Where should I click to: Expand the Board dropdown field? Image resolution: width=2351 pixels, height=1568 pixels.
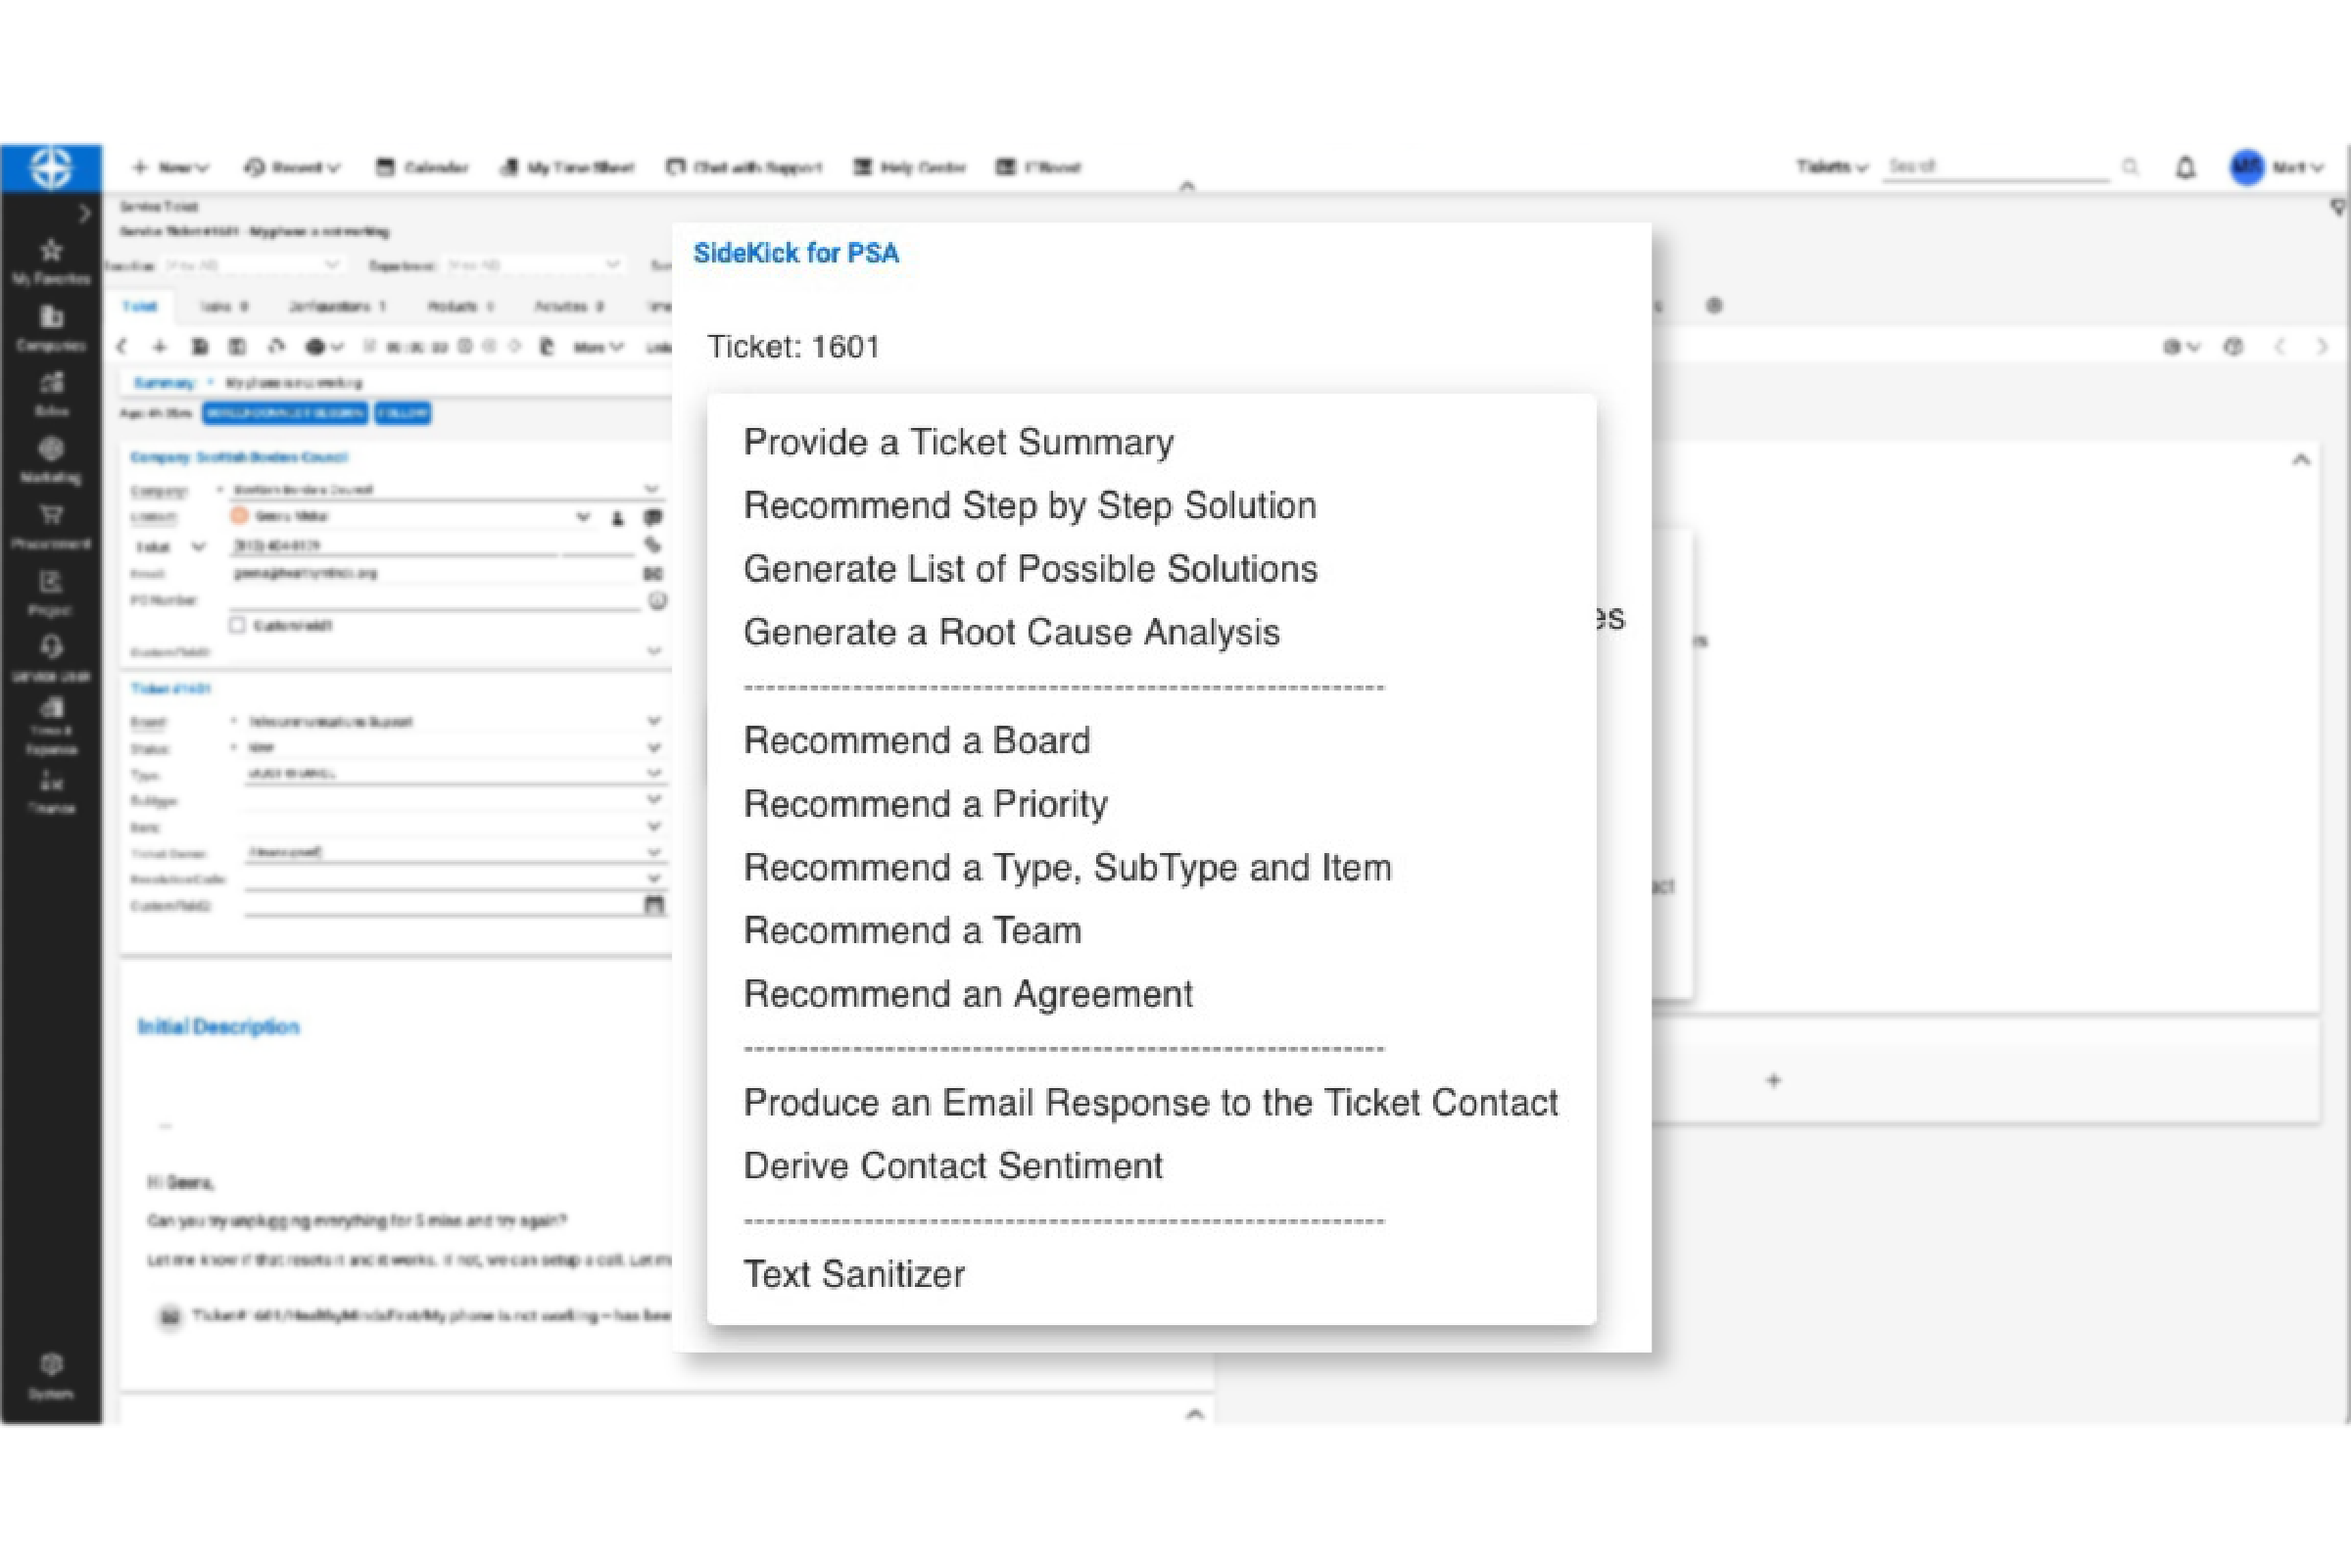coord(653,721)
